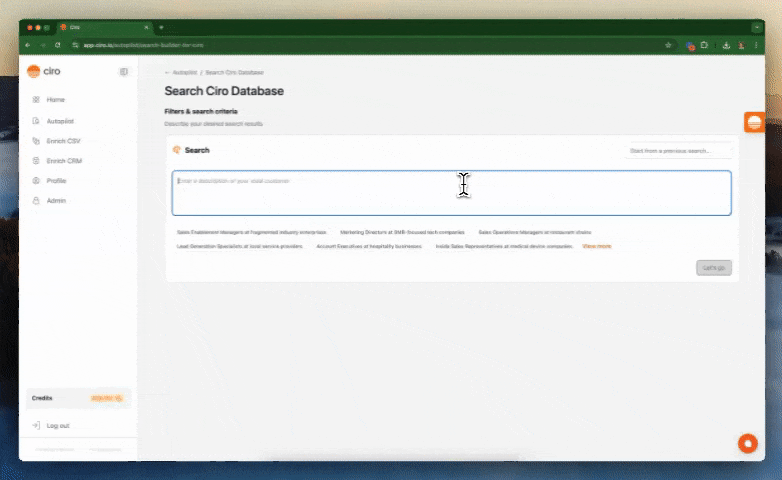Screen dimensions: 782x480
Task: Open the browser three-dot menu
Action: (x=756, y=45)
